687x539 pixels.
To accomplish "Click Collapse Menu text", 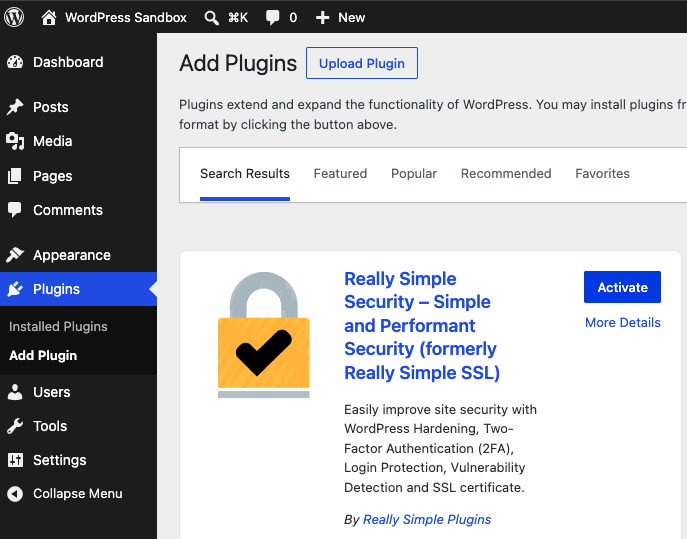I will pos(78,494).
